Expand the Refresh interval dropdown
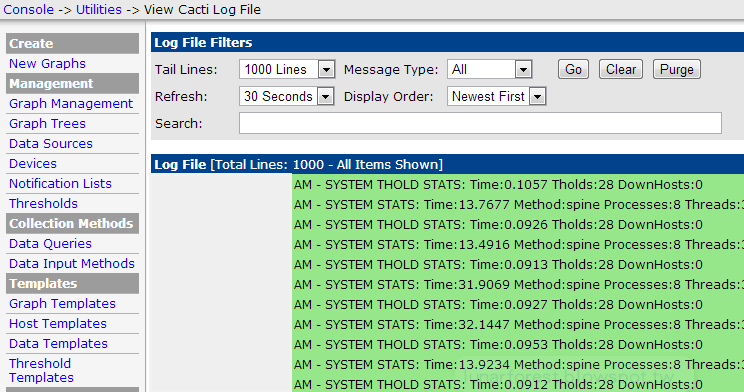 [287, 96]
